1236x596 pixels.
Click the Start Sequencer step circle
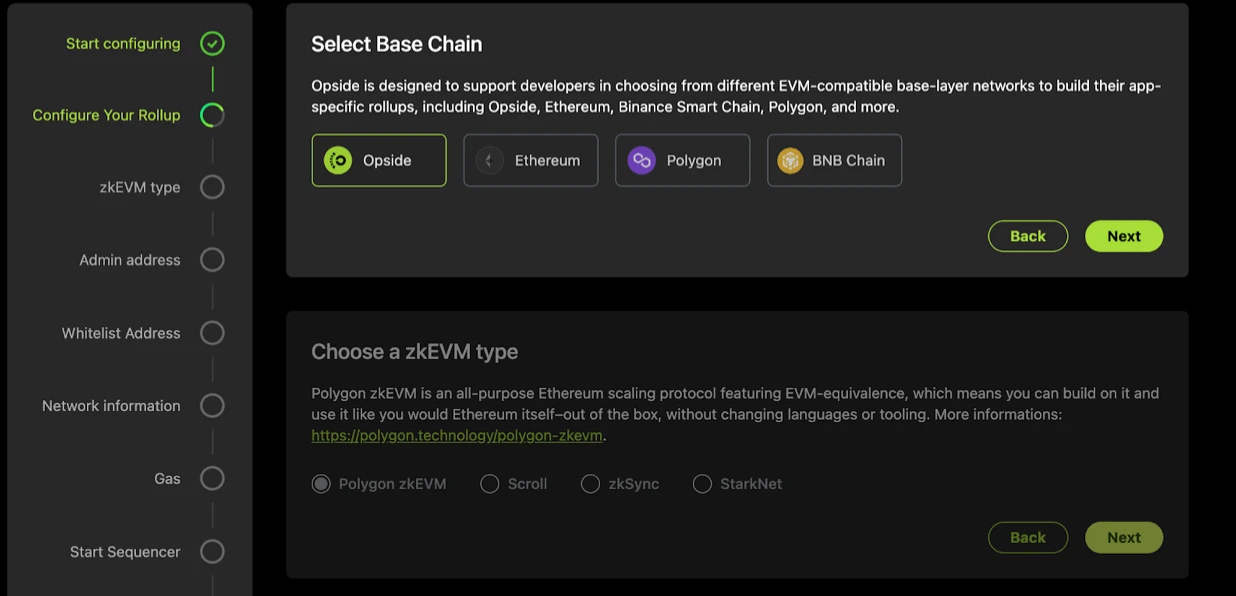coord(212,552)
